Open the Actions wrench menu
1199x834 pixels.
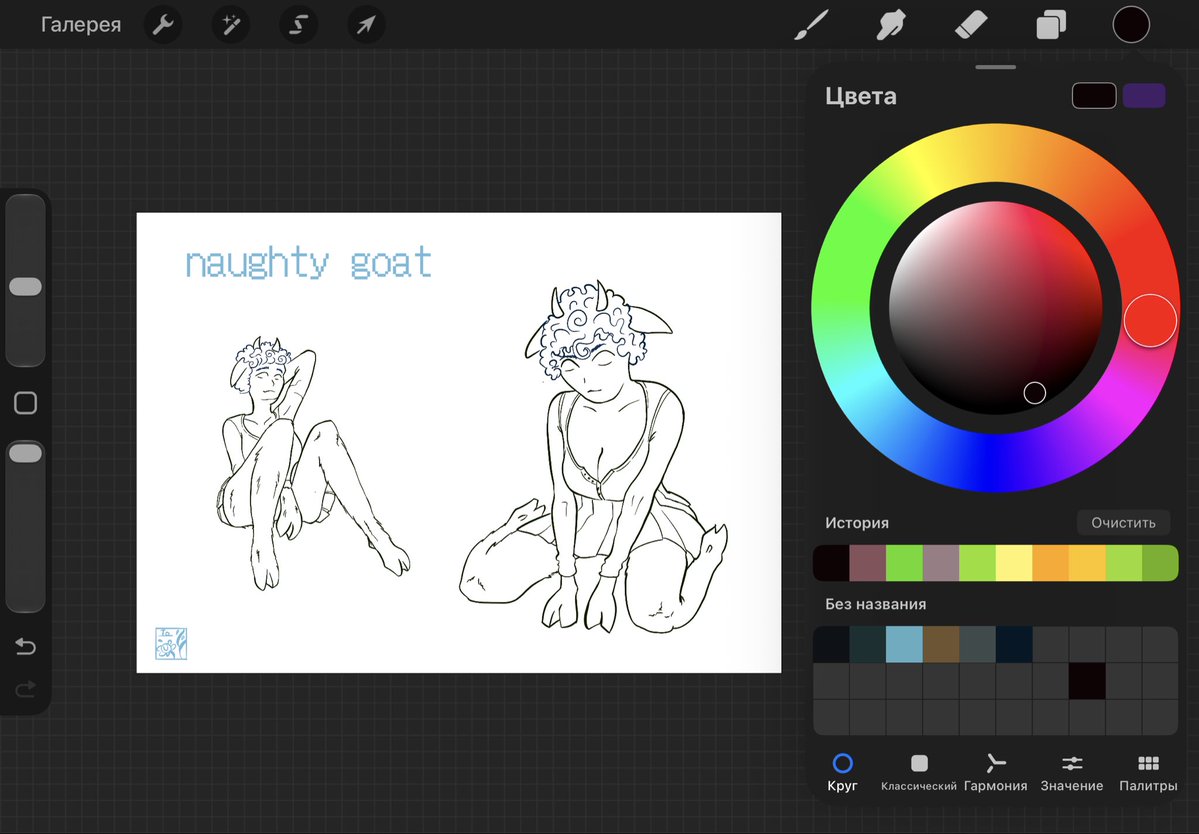pyautogui.click(x=163, y=24)
